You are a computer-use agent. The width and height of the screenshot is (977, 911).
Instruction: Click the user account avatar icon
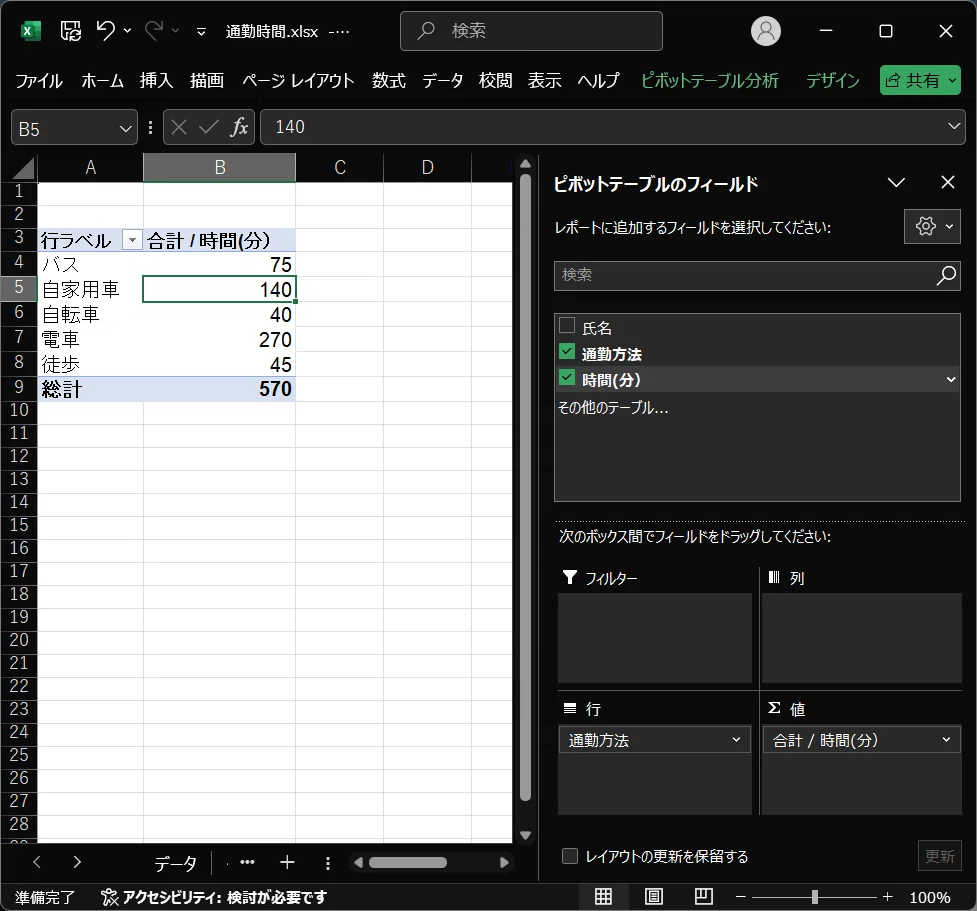(x=766, y=31)
